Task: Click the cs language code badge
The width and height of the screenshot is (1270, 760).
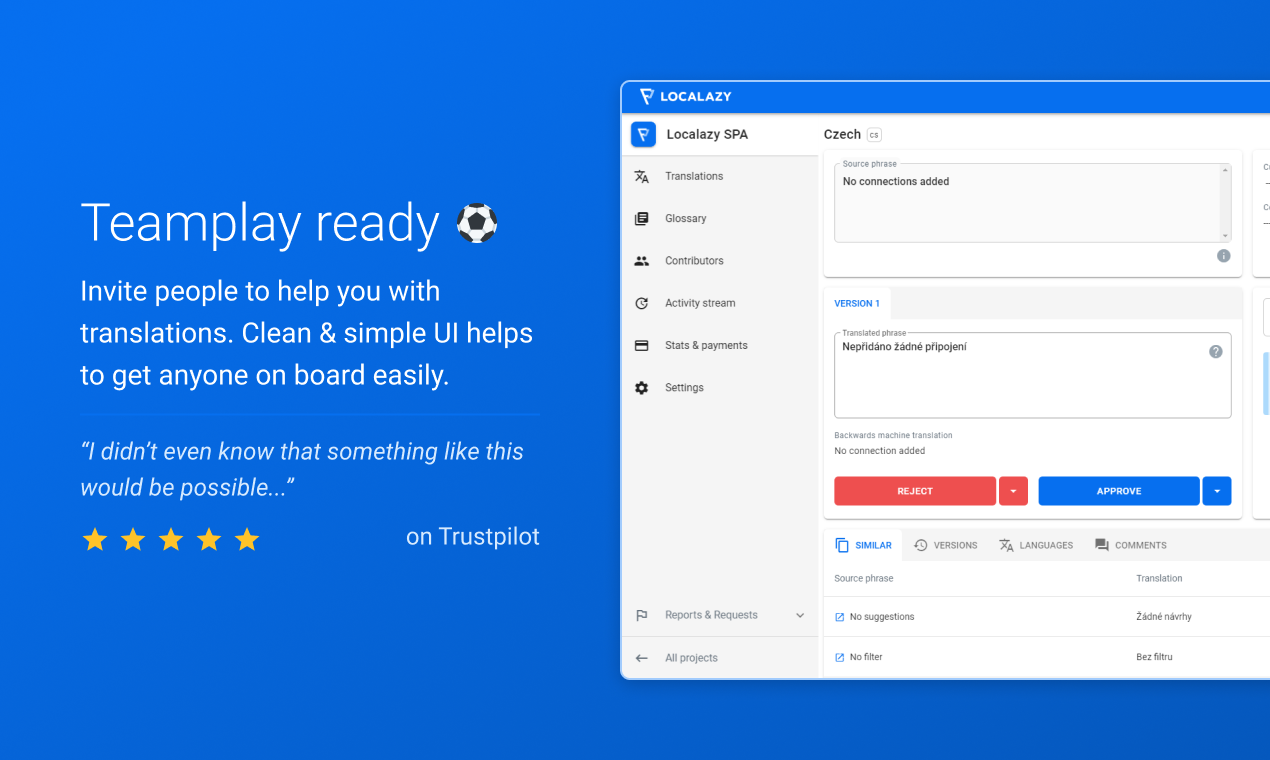Action: point(874,135)
